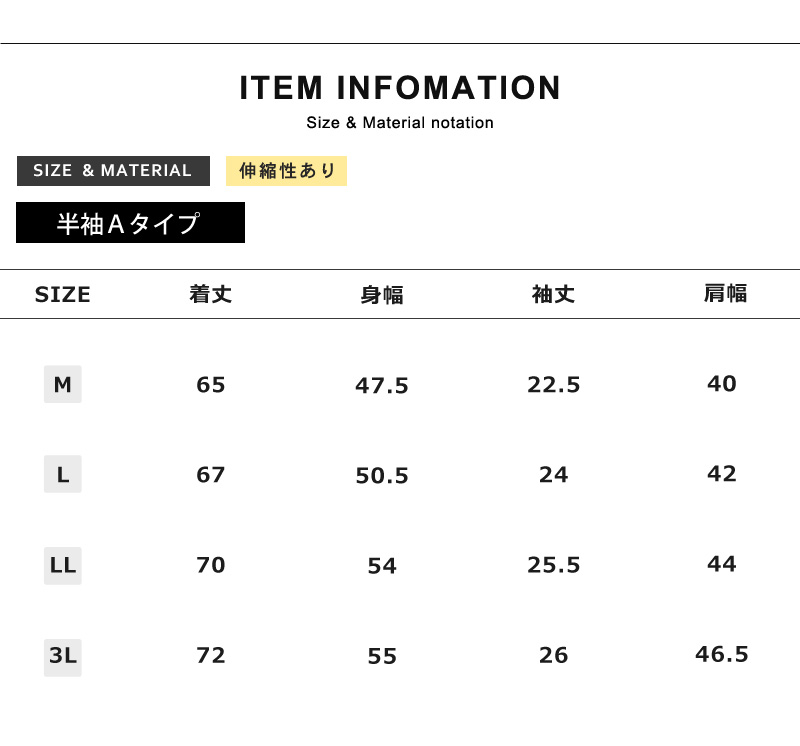Viewport: 800px width, 746px height.
Task: Click the LL size badge
Action: click(62, 565)
